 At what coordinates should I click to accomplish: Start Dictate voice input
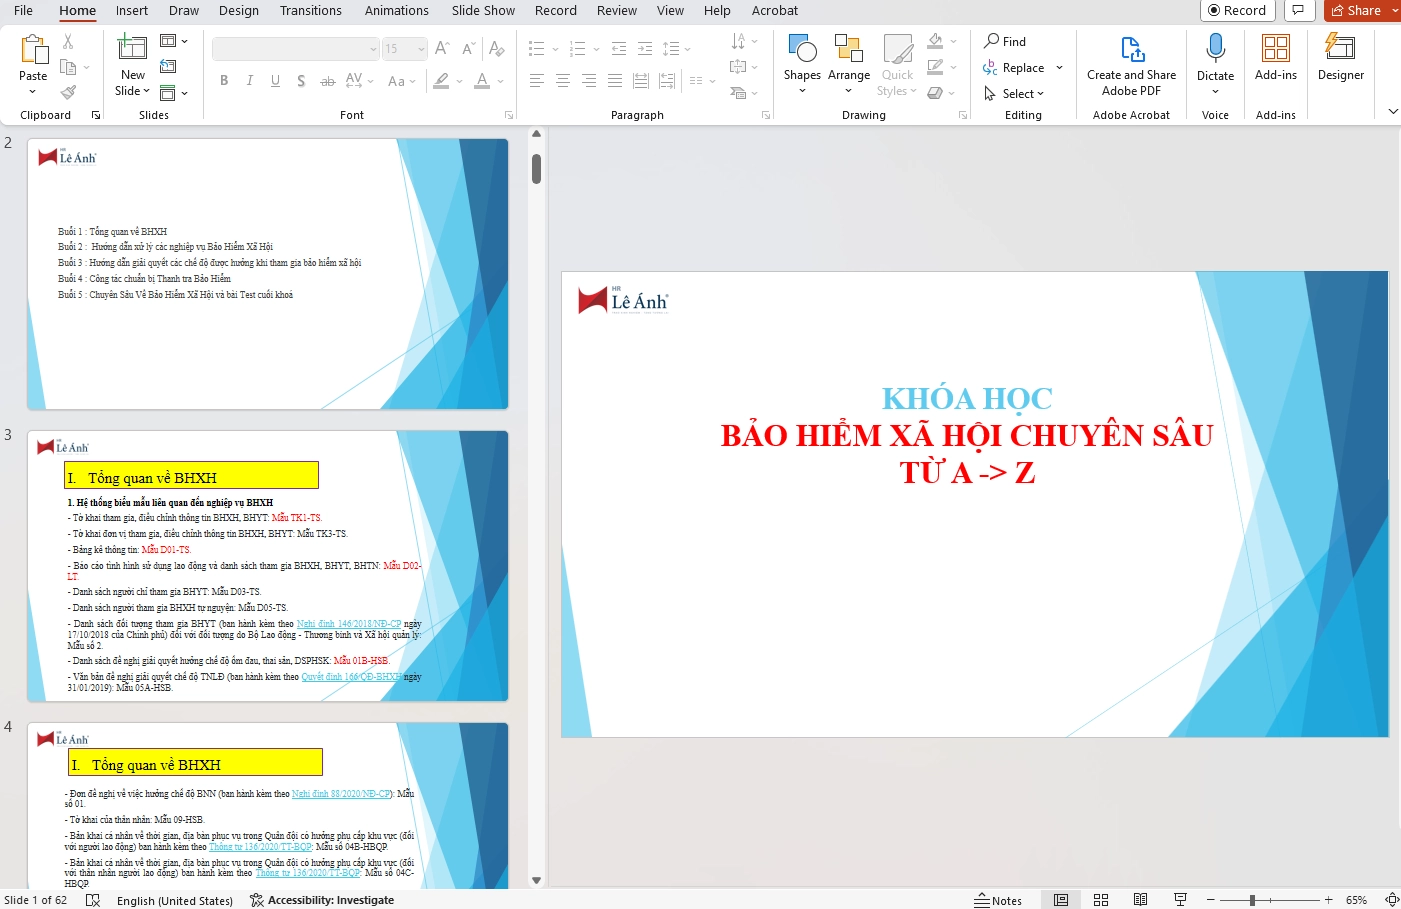pos(1215,58)
